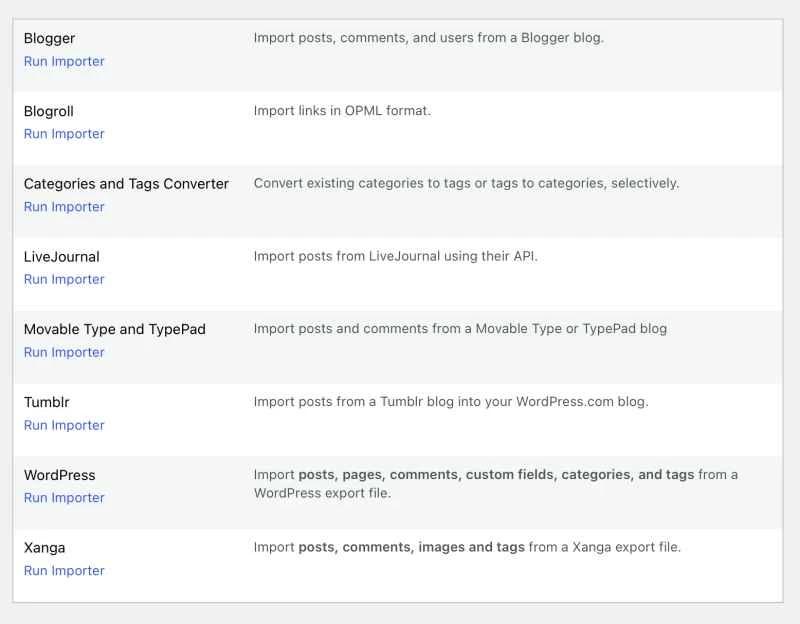This screenshot has width=800, height=624.
Task: Run the Blogger importer
Action: (x=64, y=61)
